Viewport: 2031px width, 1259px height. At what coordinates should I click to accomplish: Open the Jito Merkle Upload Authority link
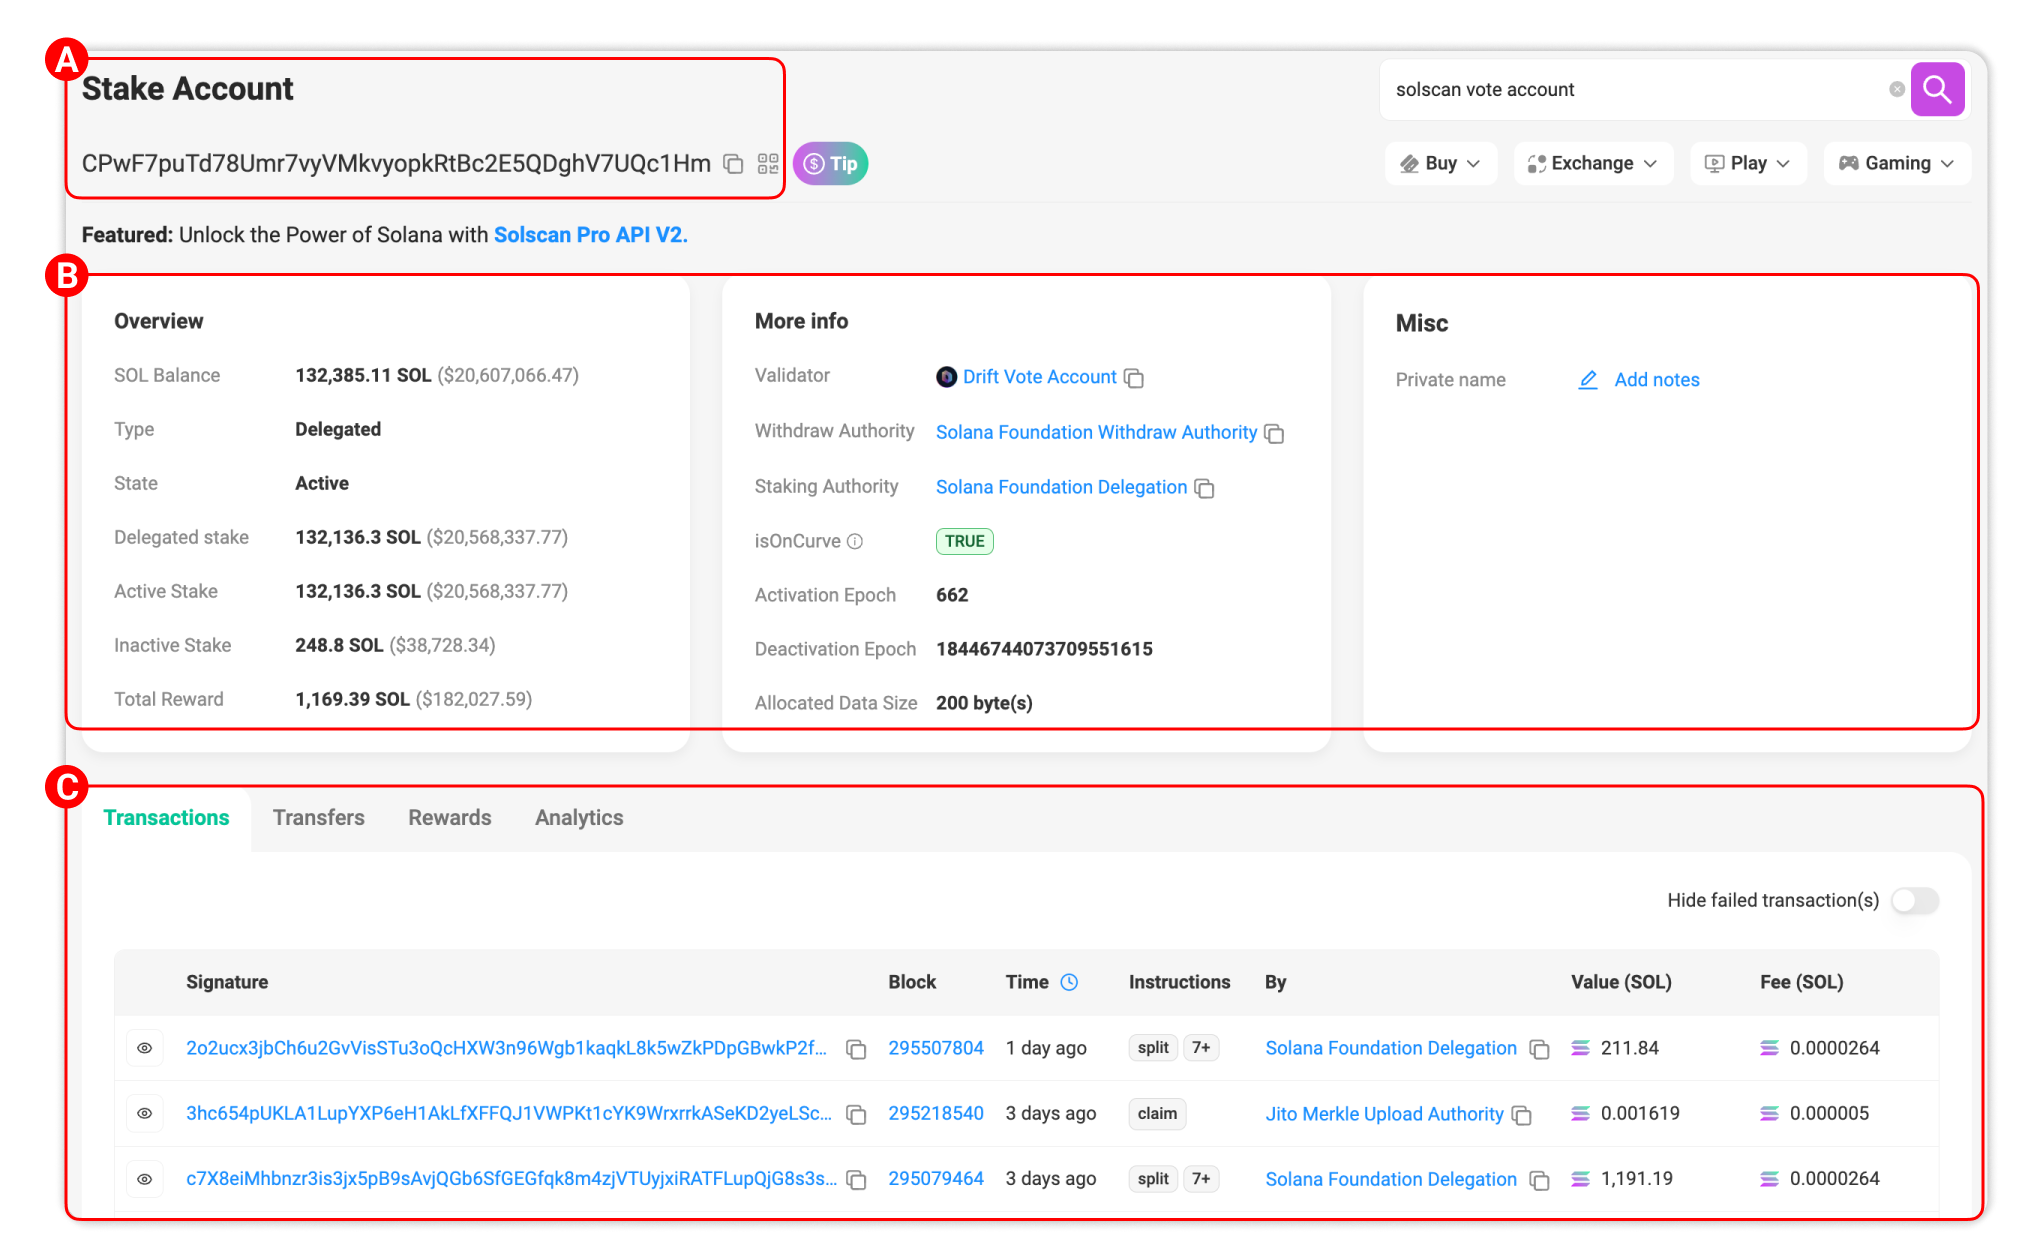coord(1384,1114)
